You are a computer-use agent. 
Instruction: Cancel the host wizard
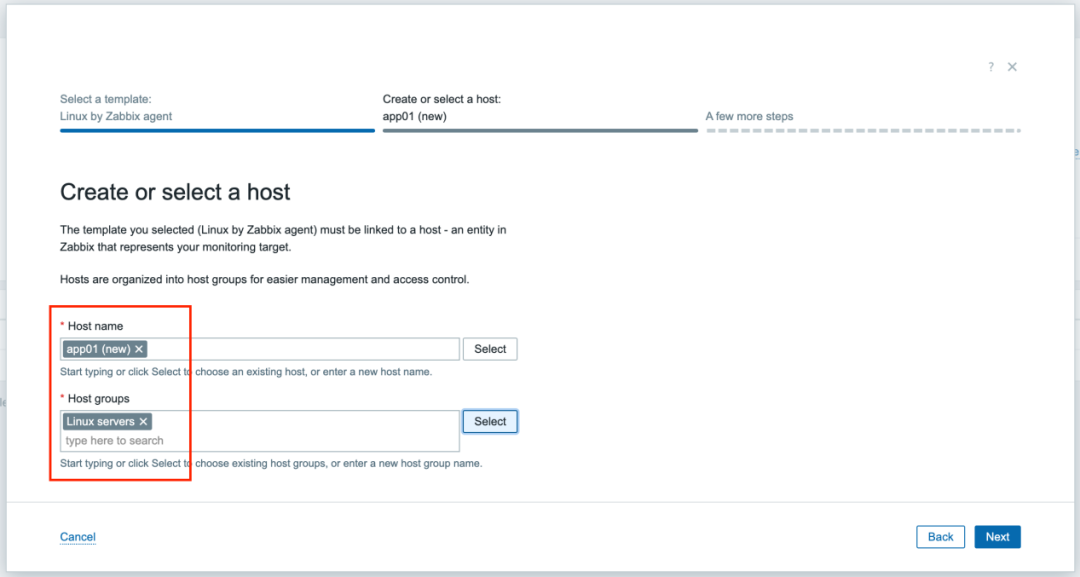pos(78,537)
